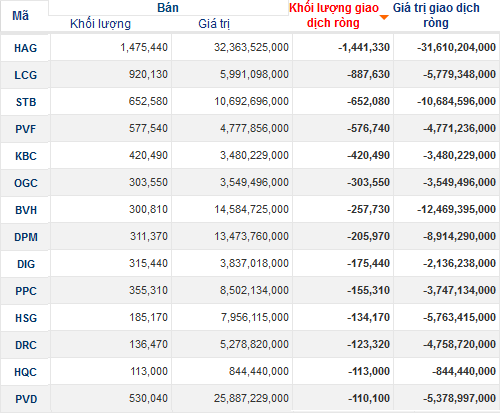Viewport: 500px width, 413px height.
Task: Select LCG sell volume 920,130
Action: pyautogui.click(x=148, y=74)
